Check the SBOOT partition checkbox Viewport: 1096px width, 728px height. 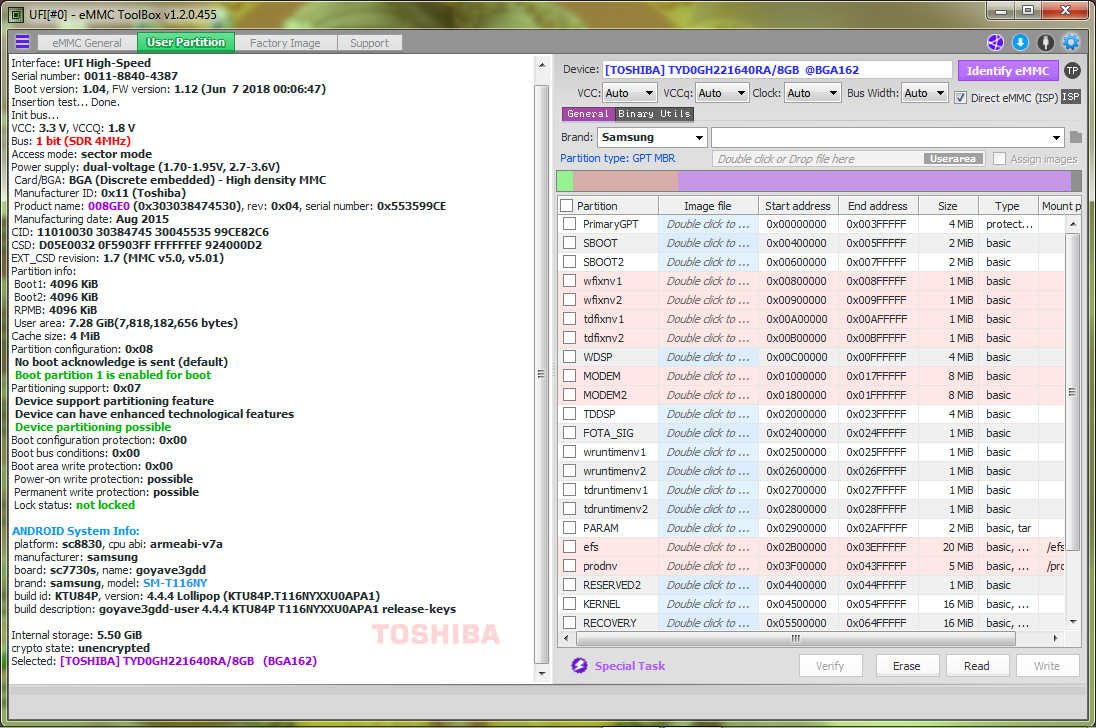click(x=570, y=242)
